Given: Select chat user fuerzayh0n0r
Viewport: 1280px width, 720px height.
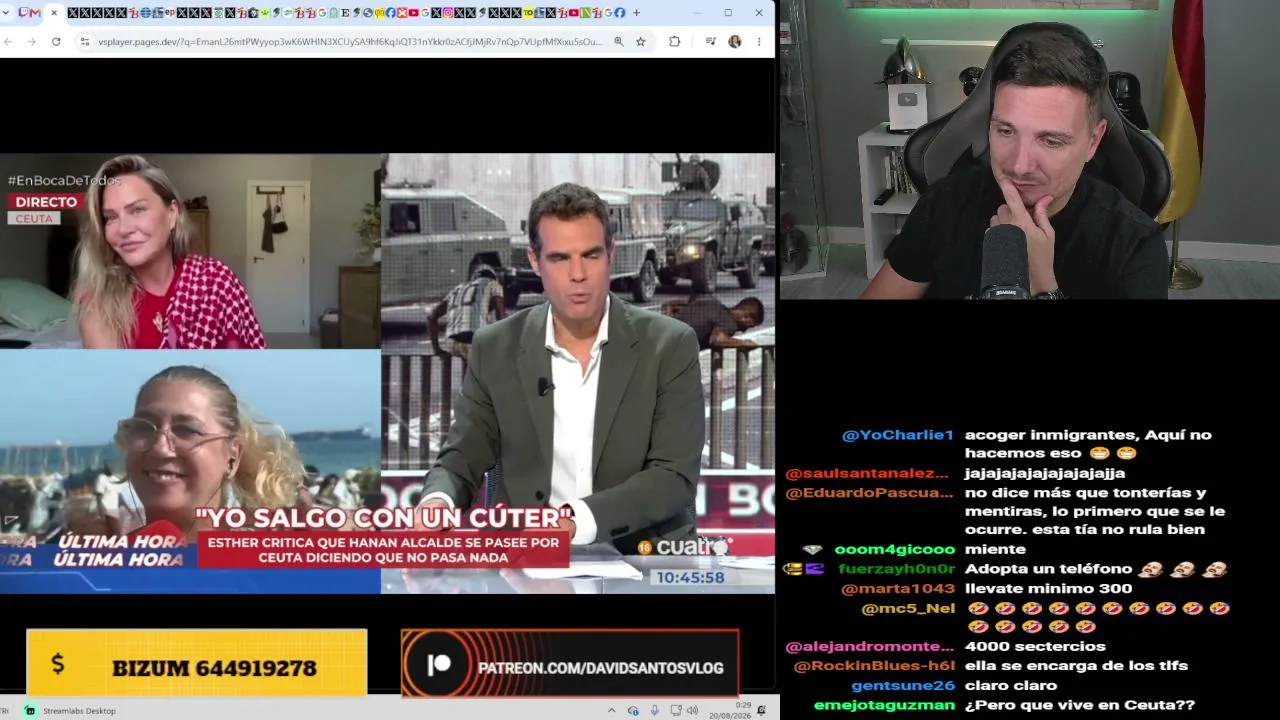Looking at the screenshot, I should click(x=897, y=569).
